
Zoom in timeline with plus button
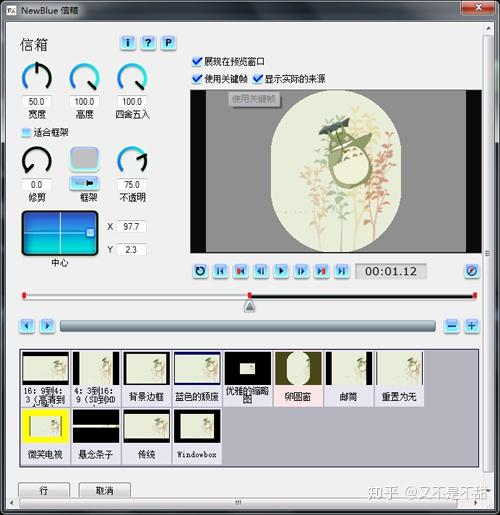472,326
